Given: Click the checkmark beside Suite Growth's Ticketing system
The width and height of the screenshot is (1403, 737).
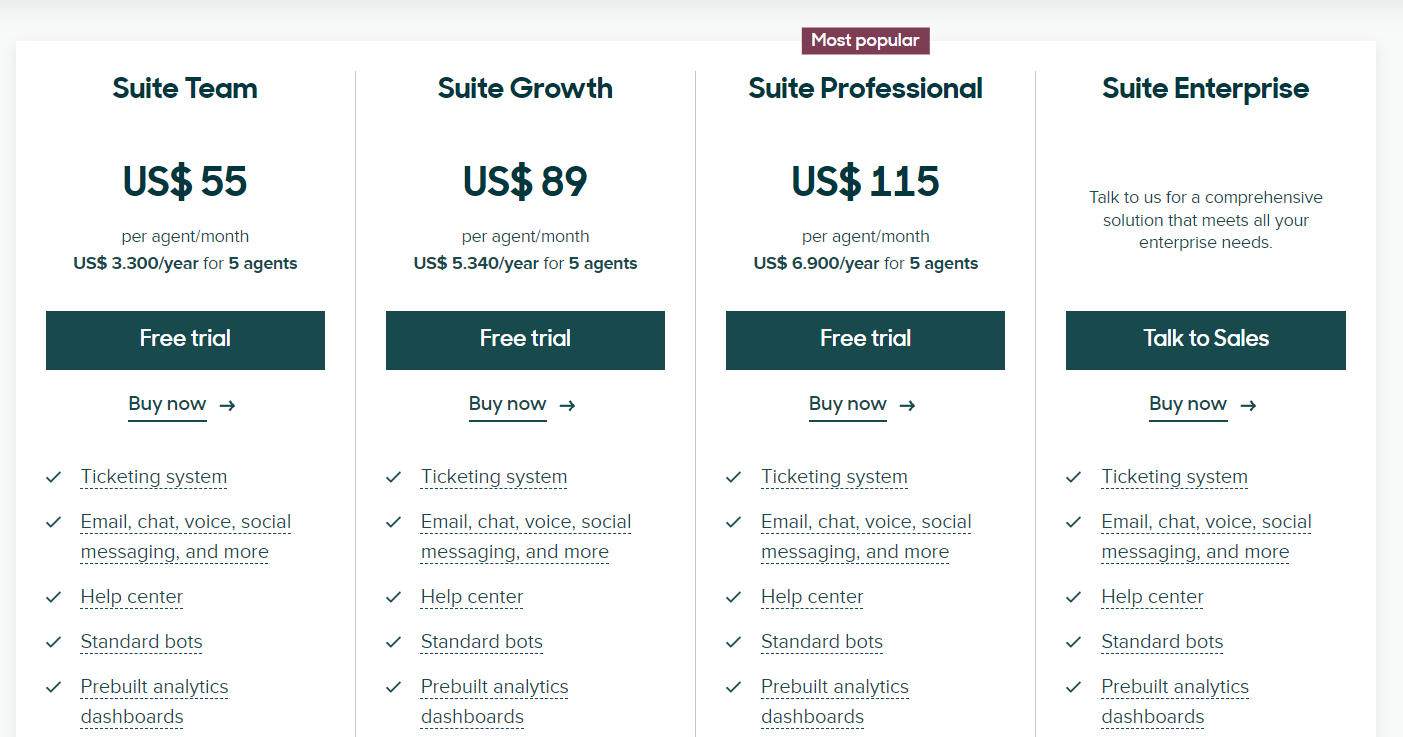Looking at the screenshot, I should [393, 477].
